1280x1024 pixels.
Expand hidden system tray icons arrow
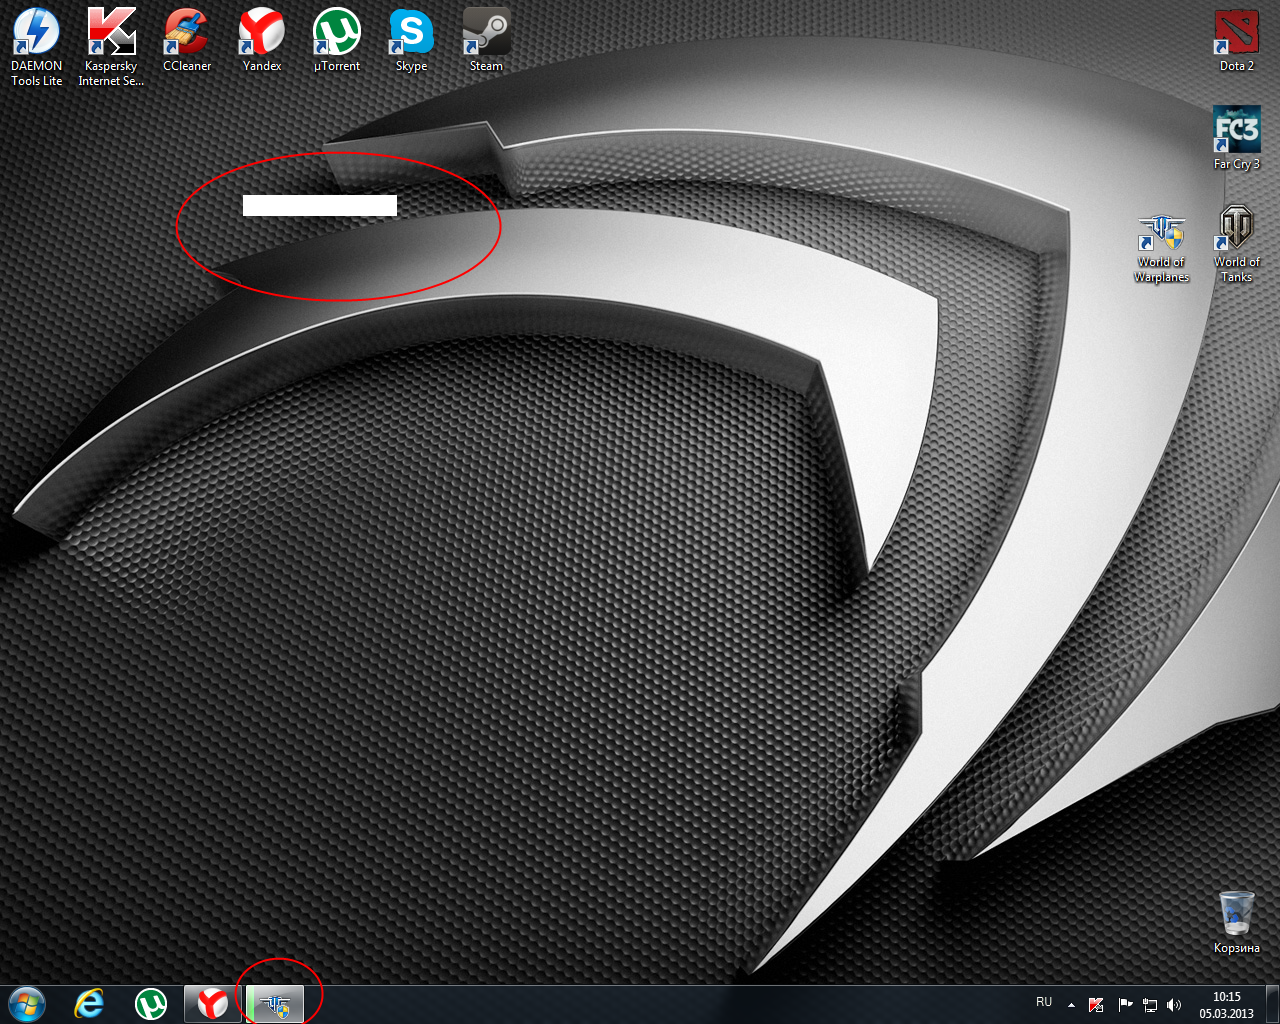pos(1071,1004)
